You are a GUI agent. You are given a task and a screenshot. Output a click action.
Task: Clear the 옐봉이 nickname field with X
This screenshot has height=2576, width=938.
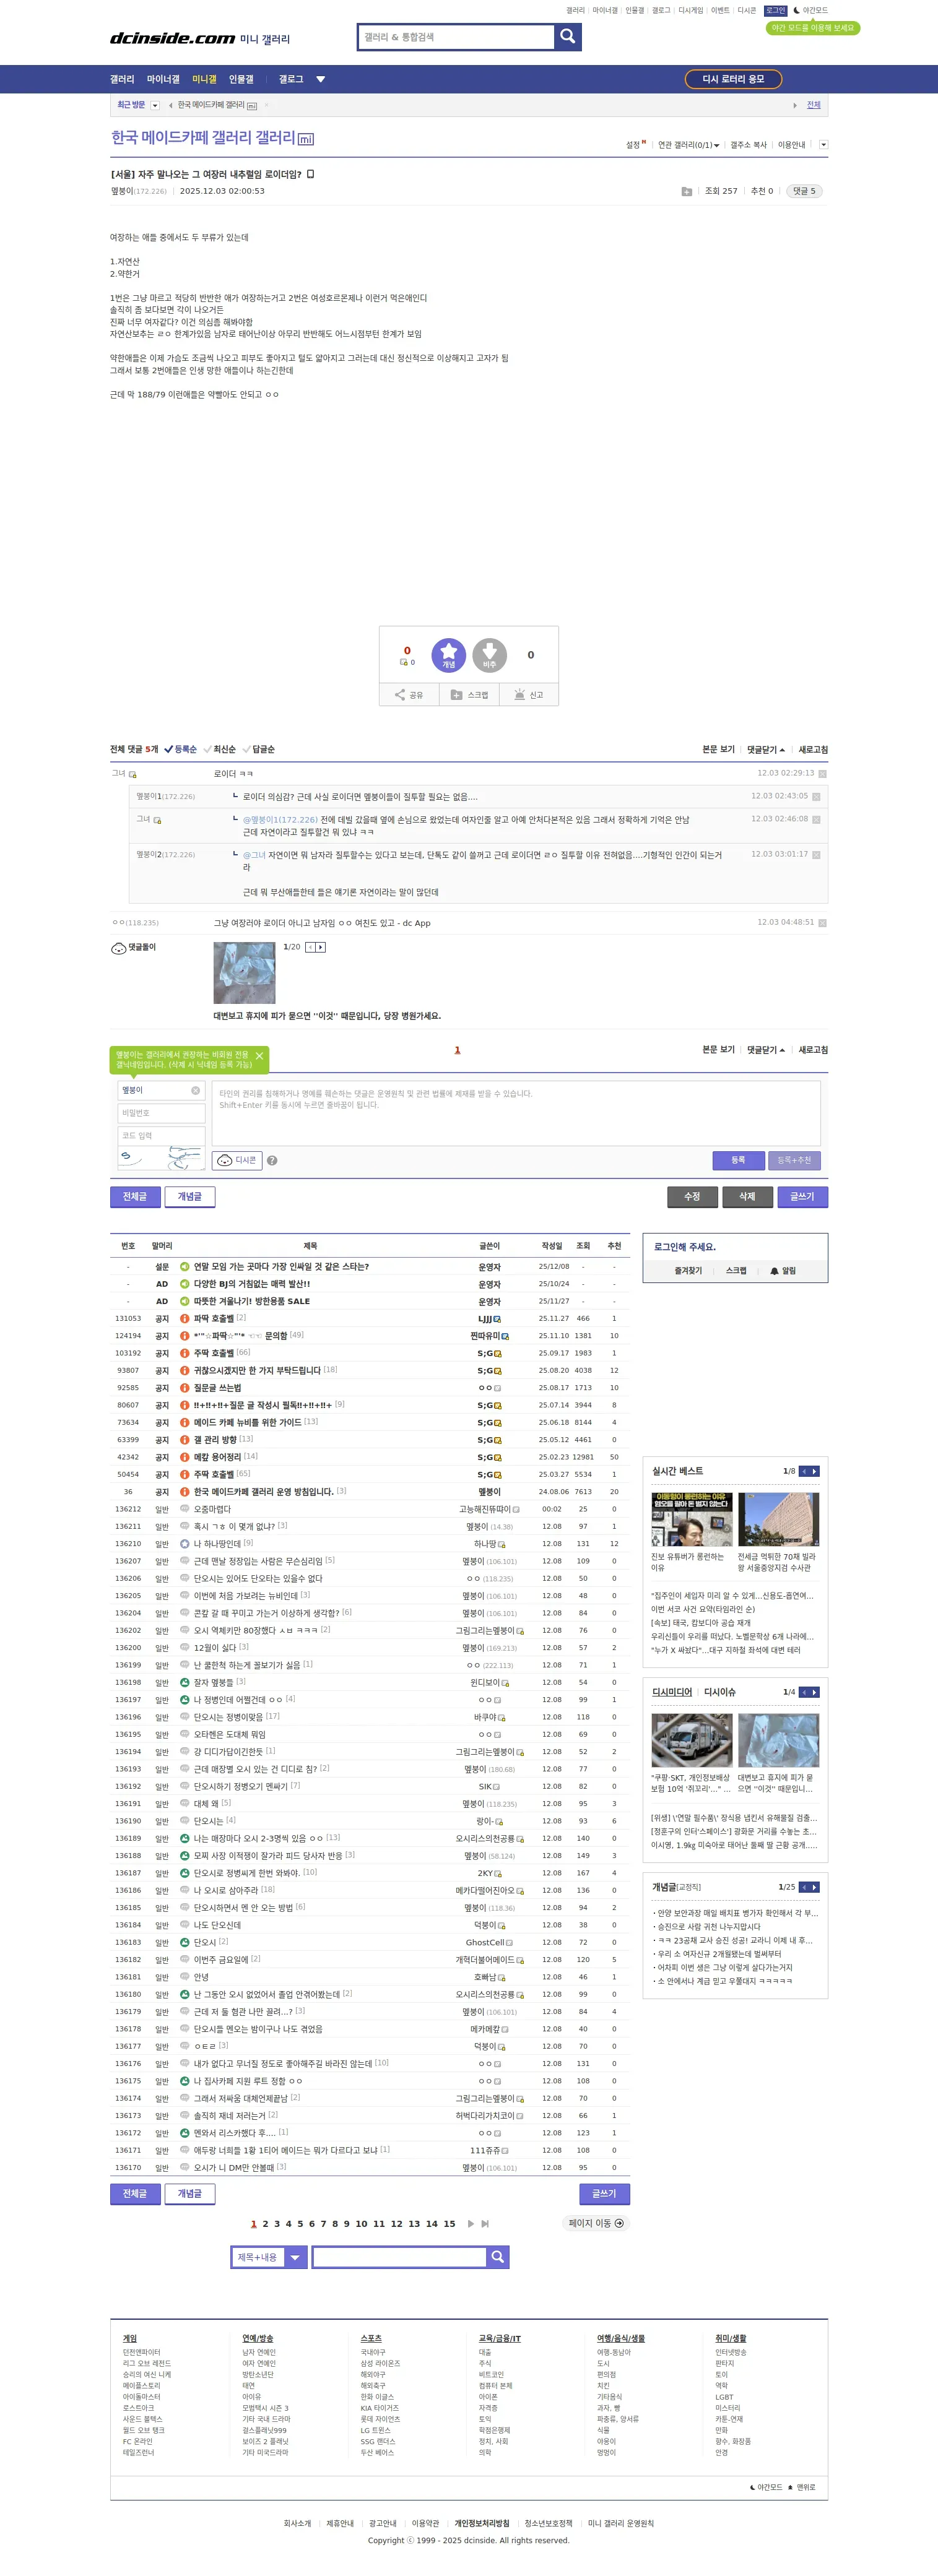point(195,1091)
